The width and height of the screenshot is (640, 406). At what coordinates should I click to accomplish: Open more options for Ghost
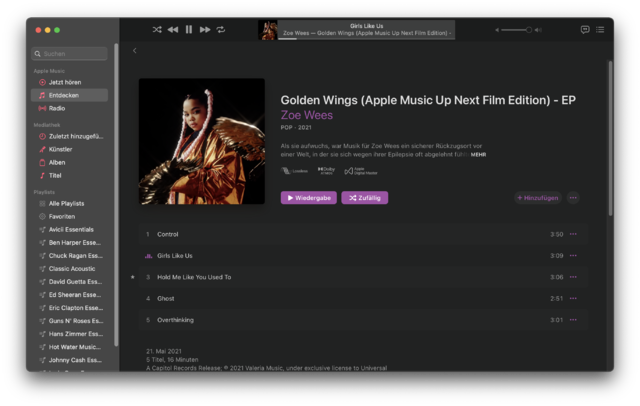573,298
